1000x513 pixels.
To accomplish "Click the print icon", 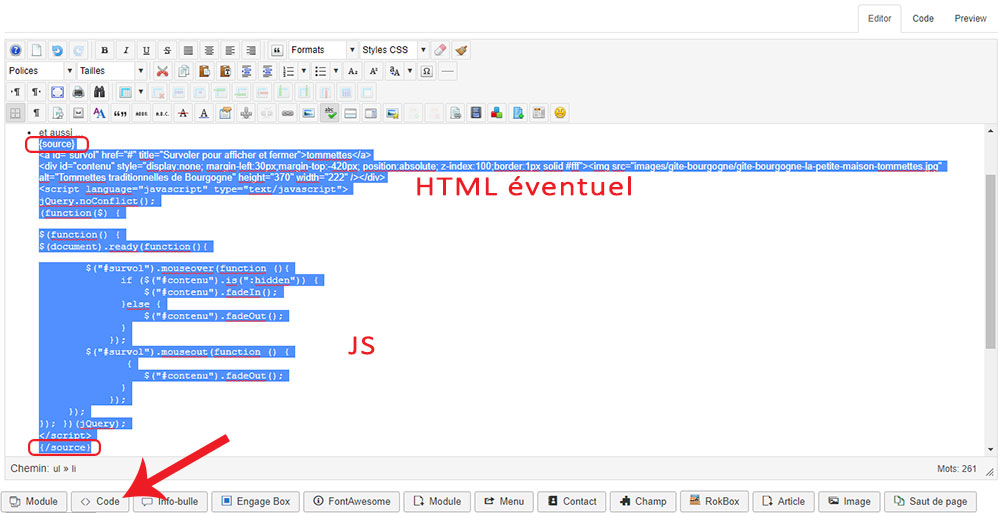I will click(x=78, y=92).
